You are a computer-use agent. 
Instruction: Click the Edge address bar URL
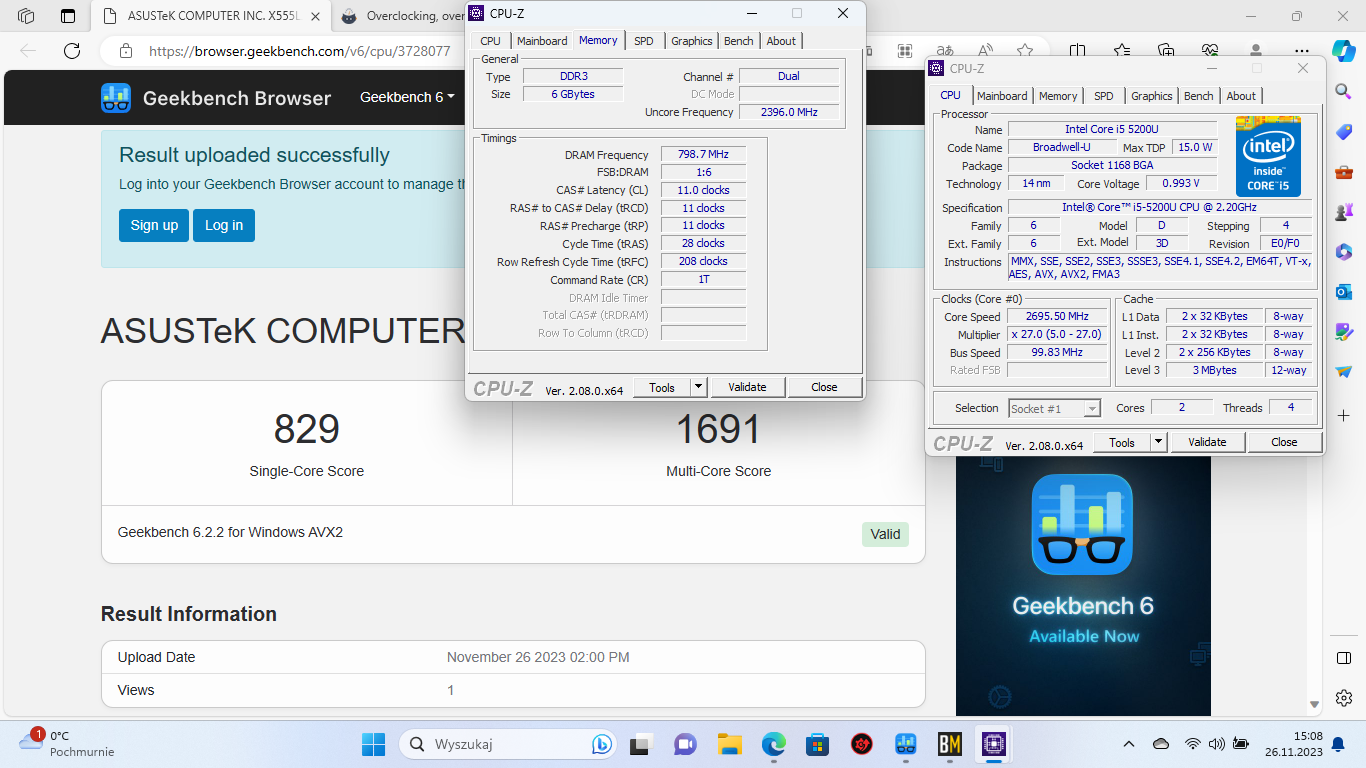300,51
